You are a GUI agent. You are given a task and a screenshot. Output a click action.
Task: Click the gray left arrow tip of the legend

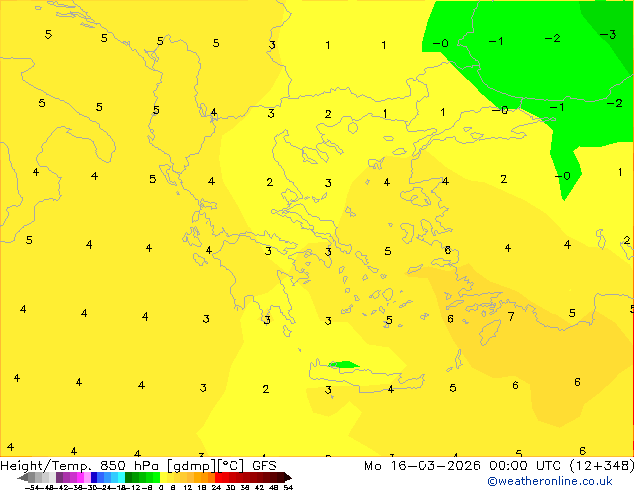point(23,477)
